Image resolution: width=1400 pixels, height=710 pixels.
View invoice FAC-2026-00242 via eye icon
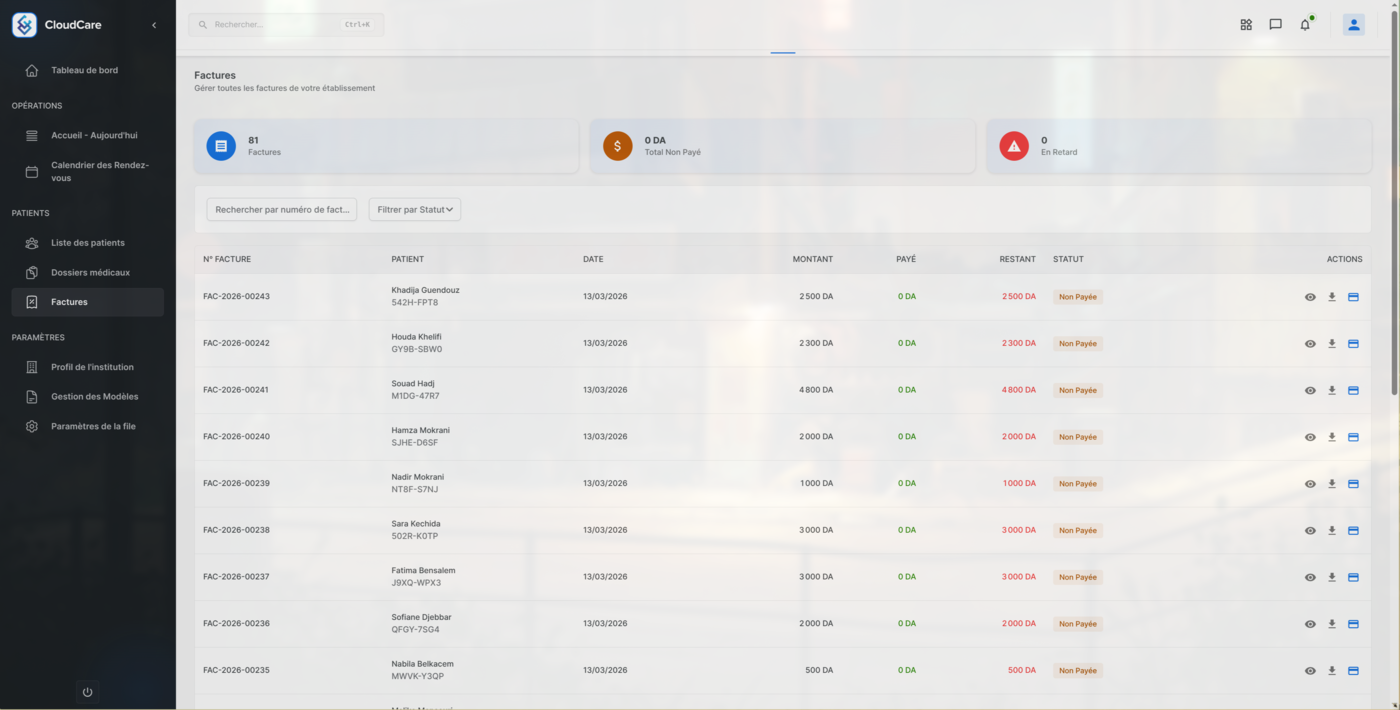[x=1310, y=344]
